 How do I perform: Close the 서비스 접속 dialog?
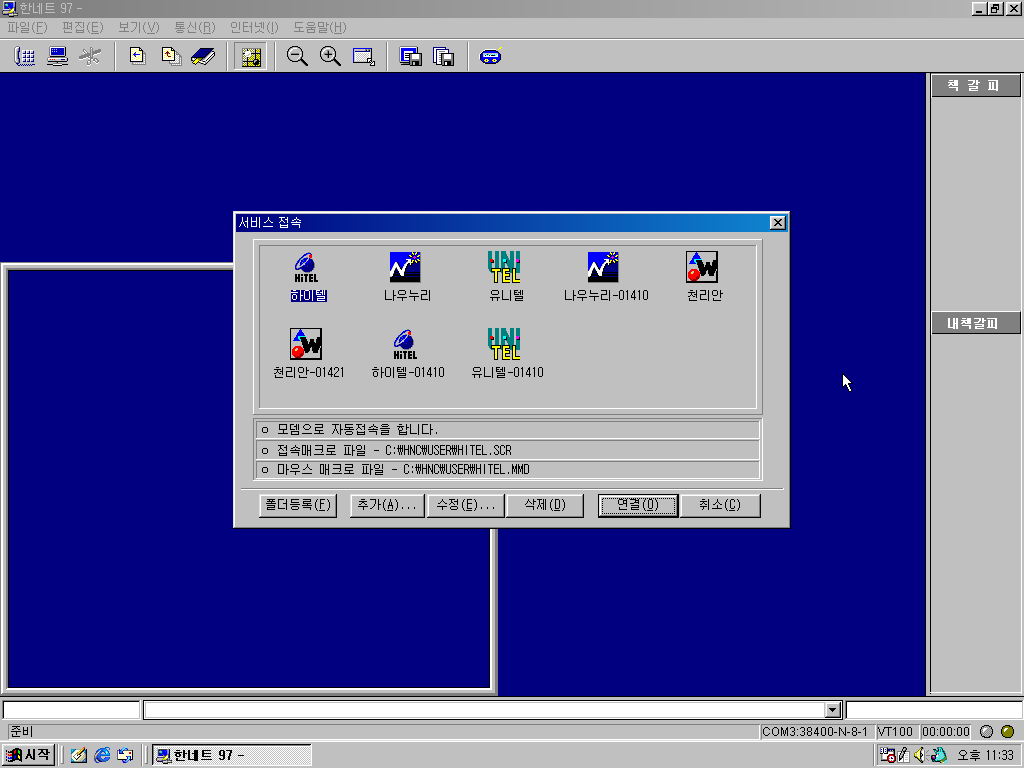(x=777, y=223)
